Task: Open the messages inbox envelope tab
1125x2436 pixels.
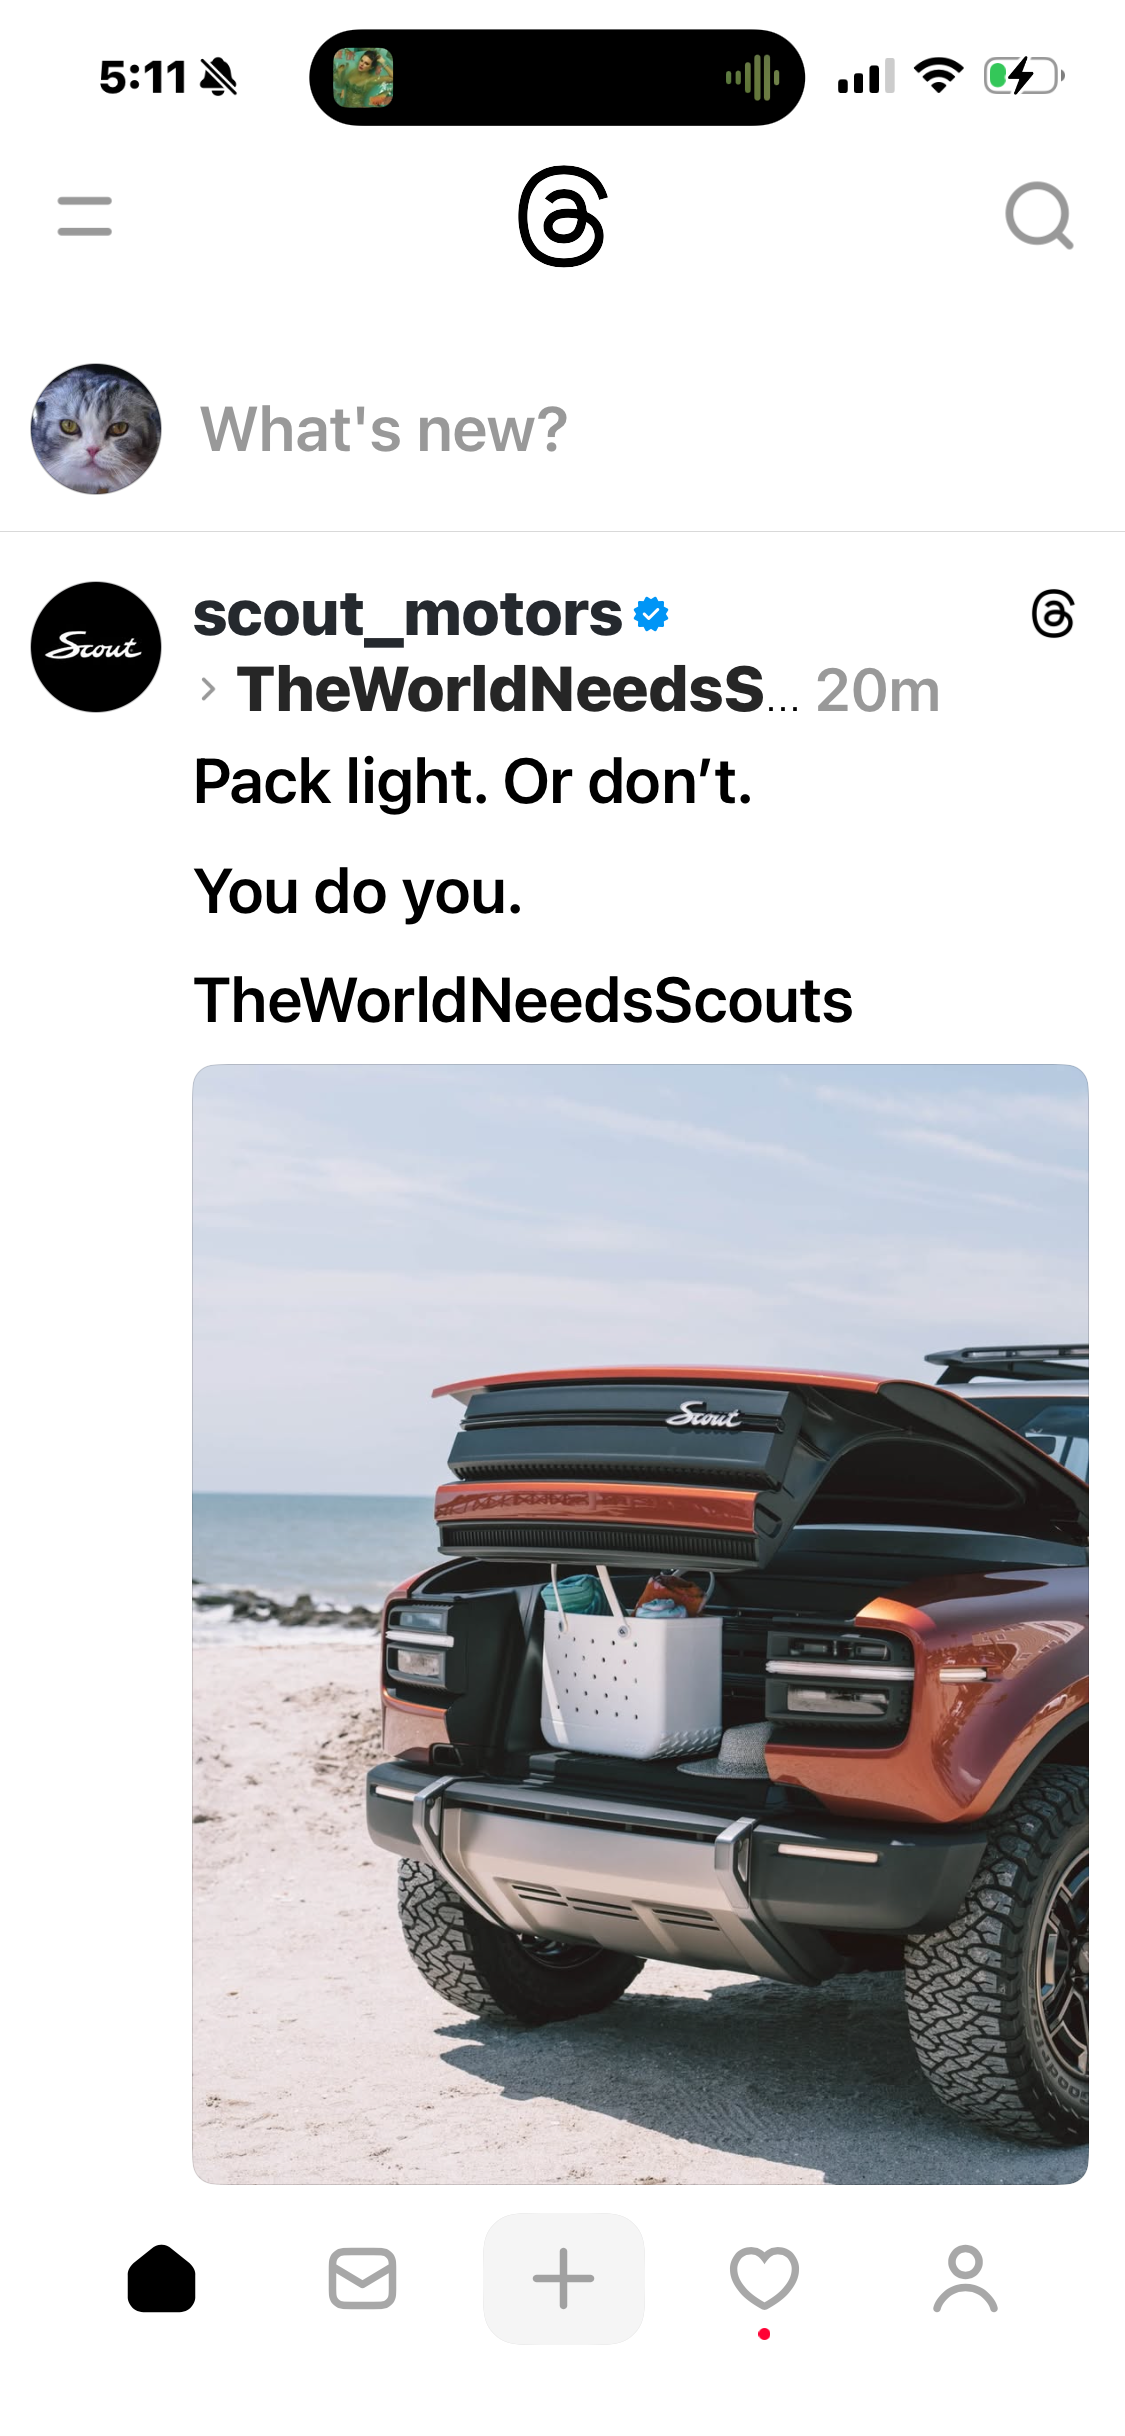Action: pyautogui.click(x=362, y=2279)
